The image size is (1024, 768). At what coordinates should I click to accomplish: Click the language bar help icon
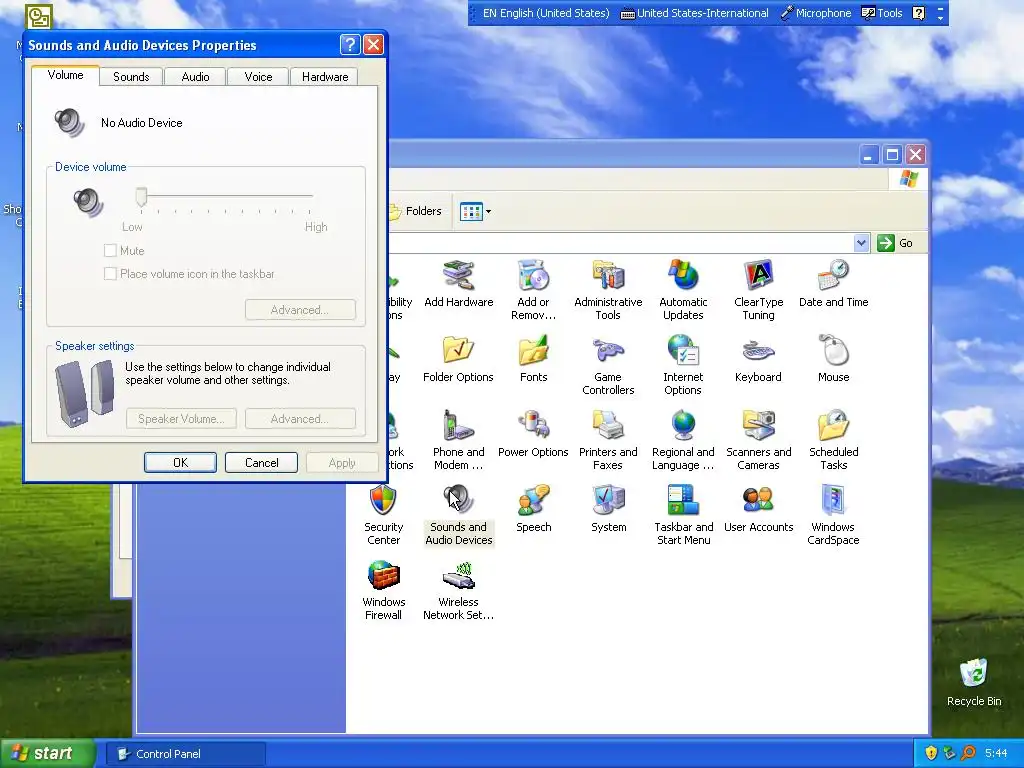(918, 13)
